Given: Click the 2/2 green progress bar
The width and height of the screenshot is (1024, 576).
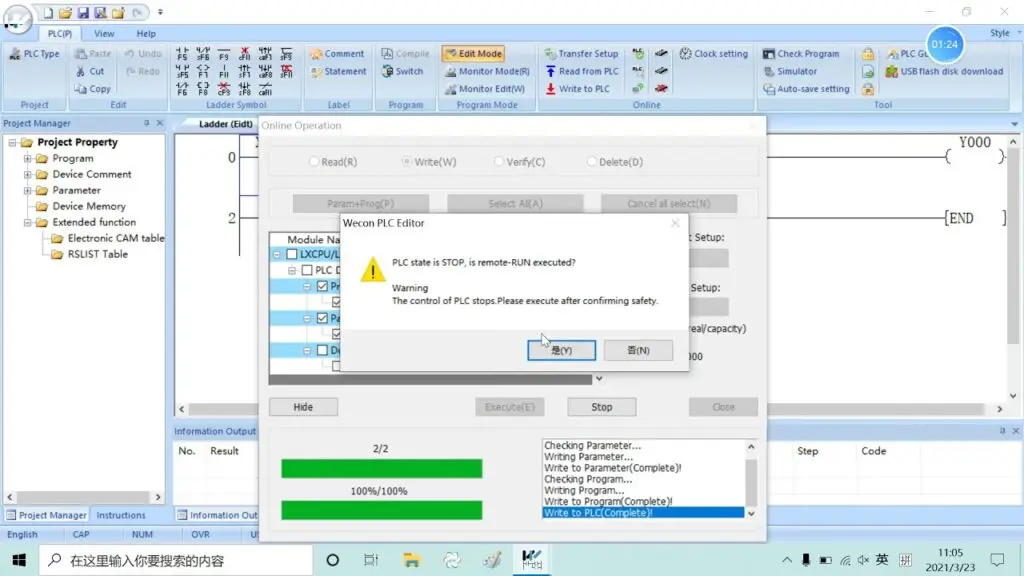Looking at the screenshot, I should pyautogui.click(x=381, y=468).
